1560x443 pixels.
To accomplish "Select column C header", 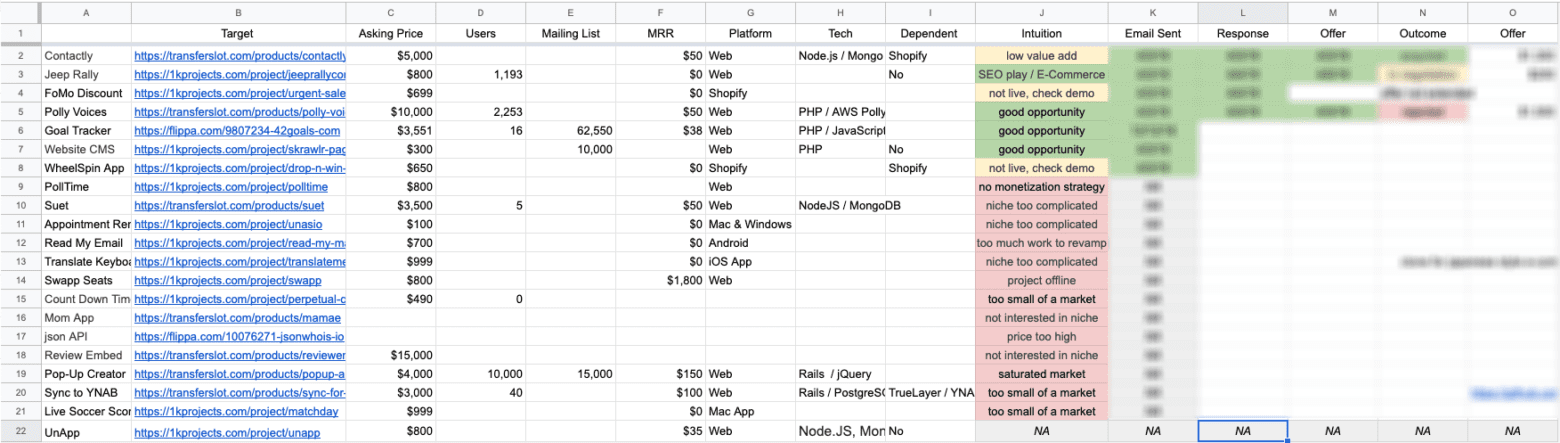I will click(391, 12).
